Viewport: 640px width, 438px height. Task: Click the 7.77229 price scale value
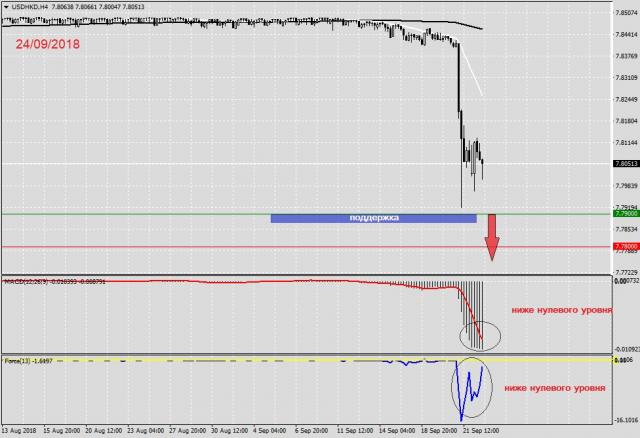click(626, 272)
